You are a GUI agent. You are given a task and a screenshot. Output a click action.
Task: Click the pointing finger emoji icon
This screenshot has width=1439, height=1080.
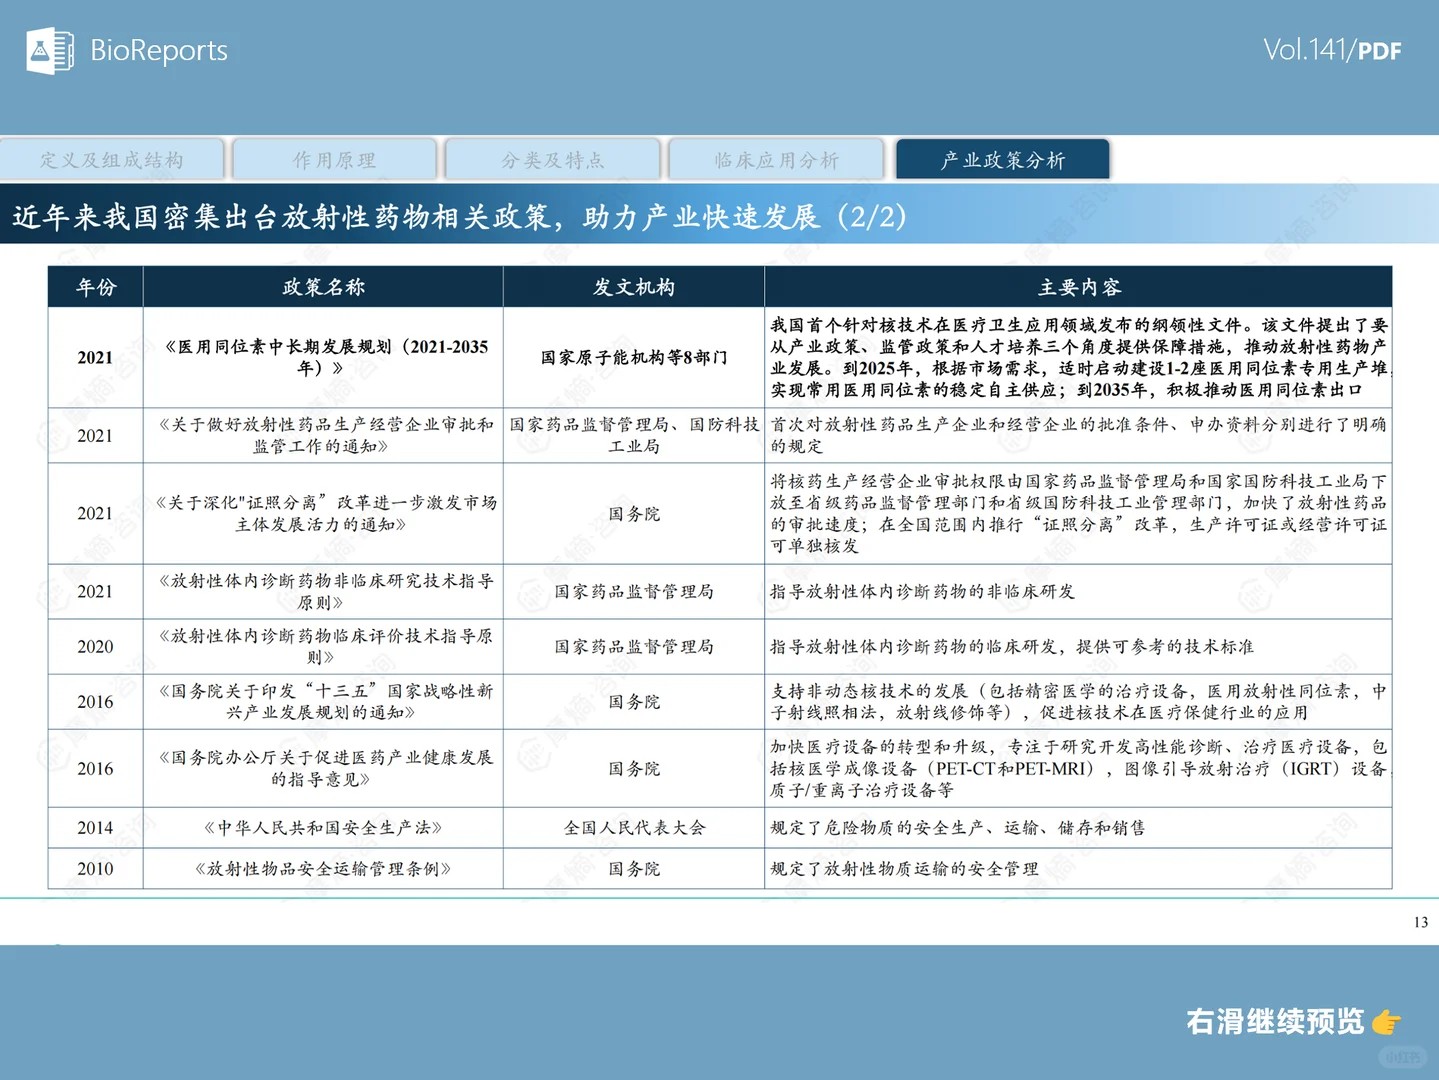1384,1022
